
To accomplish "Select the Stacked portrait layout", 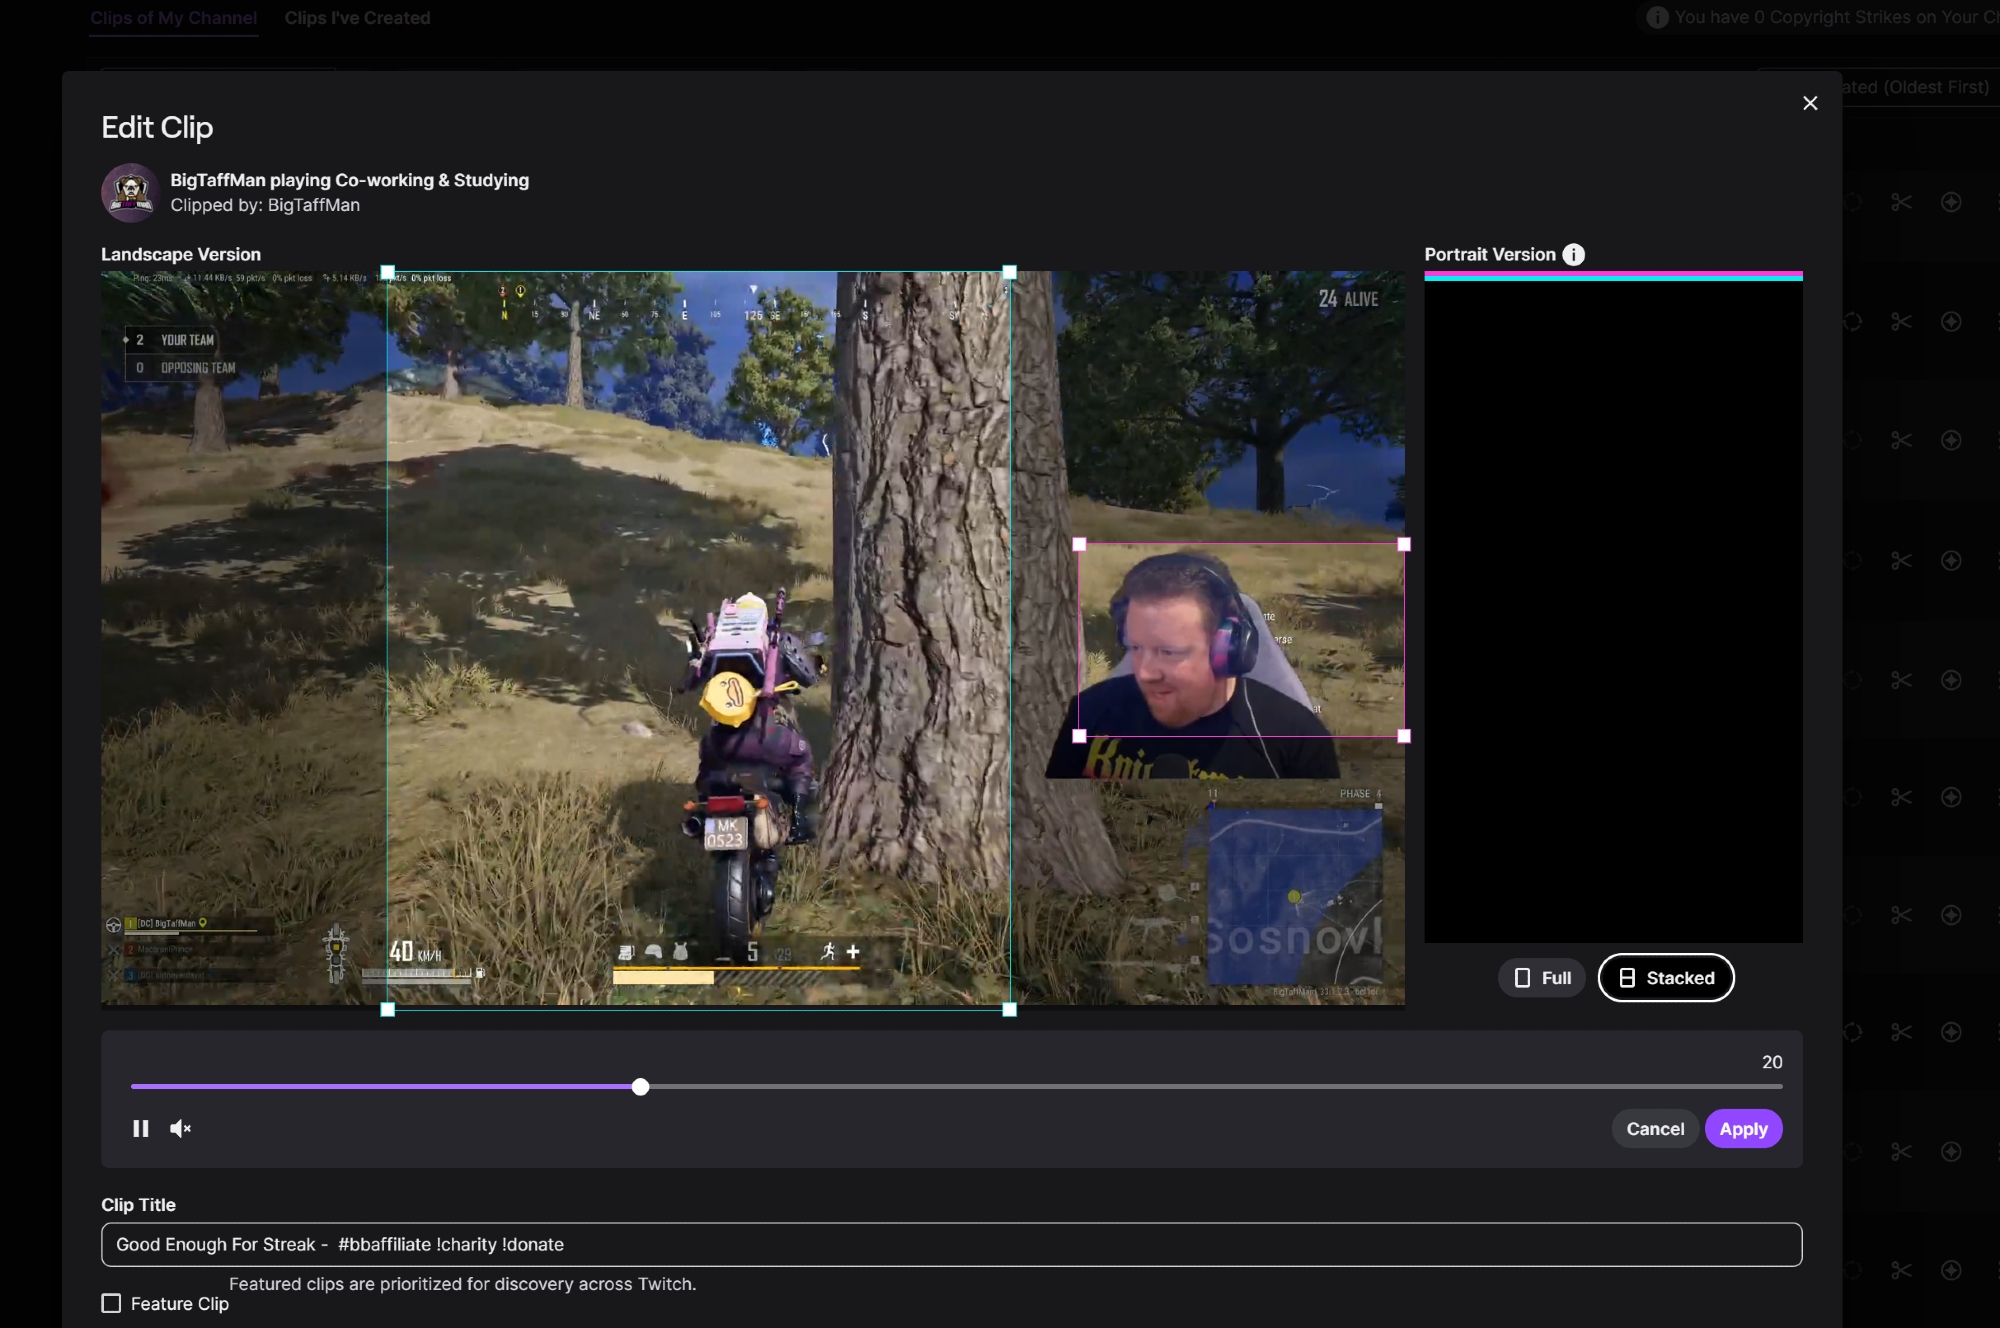I will pyautogui.click(x=1666, y=978).
